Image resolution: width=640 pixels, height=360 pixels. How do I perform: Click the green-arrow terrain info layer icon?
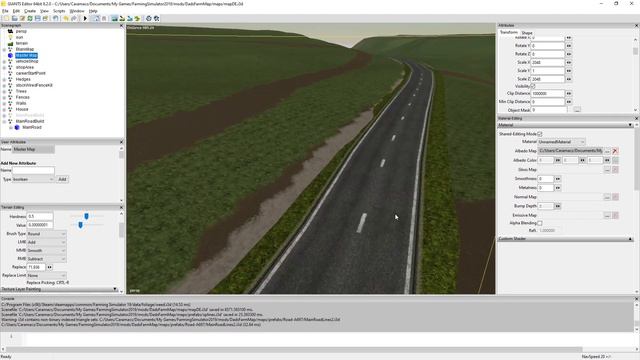click(138, 18)
